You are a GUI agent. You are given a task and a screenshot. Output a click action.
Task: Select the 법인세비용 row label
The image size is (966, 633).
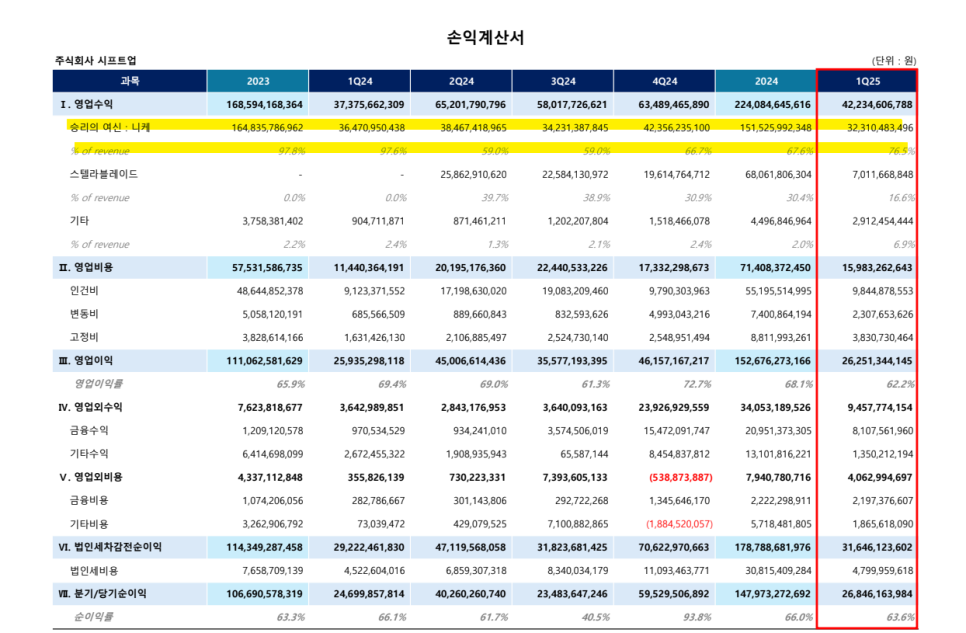click(94, 570)
